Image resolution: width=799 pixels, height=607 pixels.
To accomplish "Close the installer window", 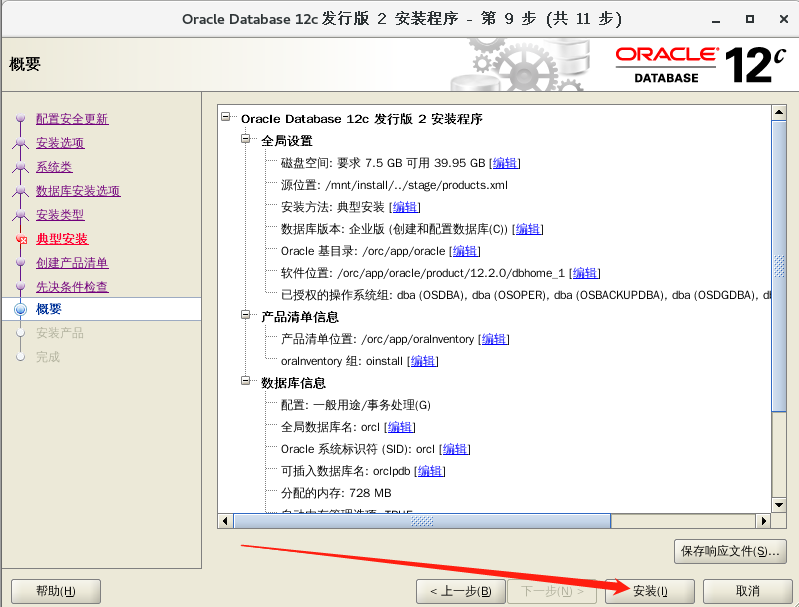I will point(784,19).
